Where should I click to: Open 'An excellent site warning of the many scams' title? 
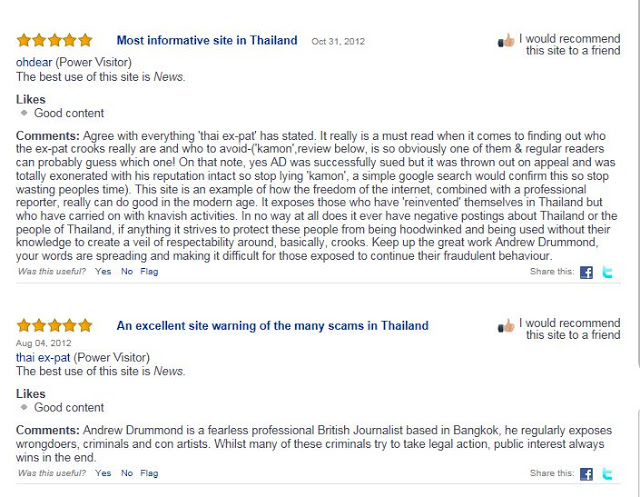273,326
